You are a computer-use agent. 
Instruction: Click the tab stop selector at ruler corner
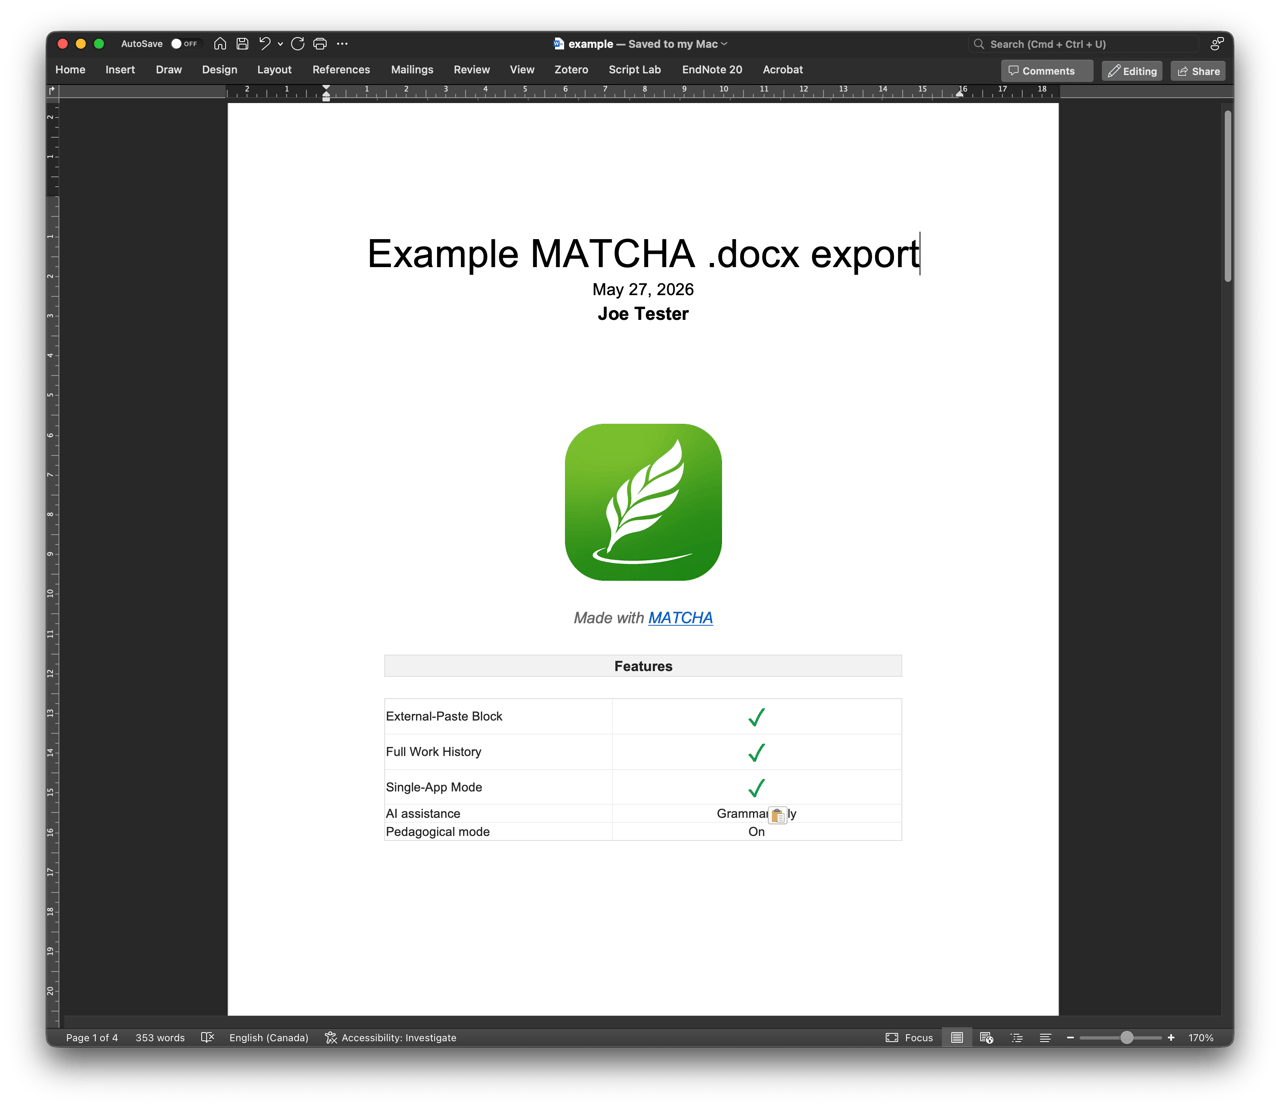click(52, 91)
